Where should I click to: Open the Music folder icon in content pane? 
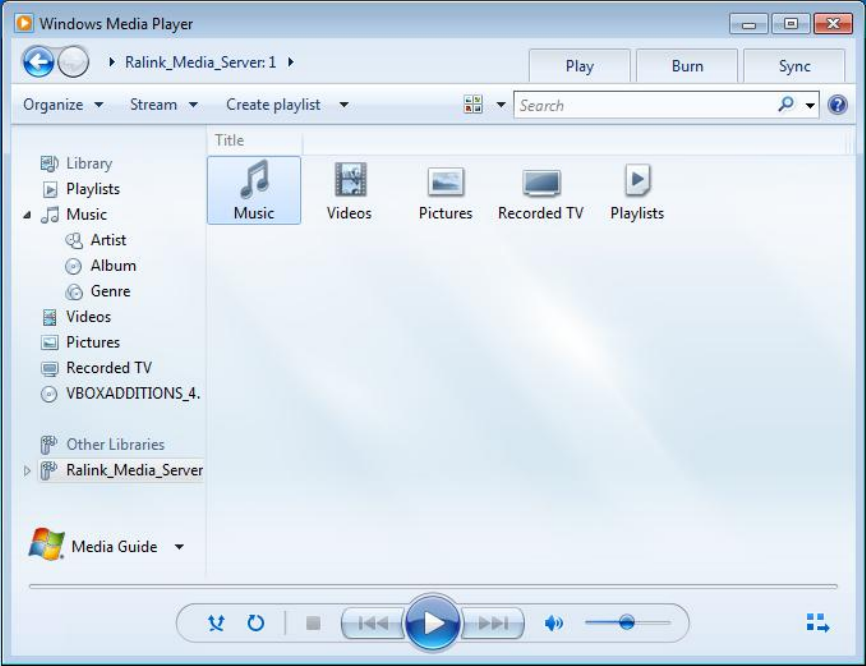pos(254,190)
